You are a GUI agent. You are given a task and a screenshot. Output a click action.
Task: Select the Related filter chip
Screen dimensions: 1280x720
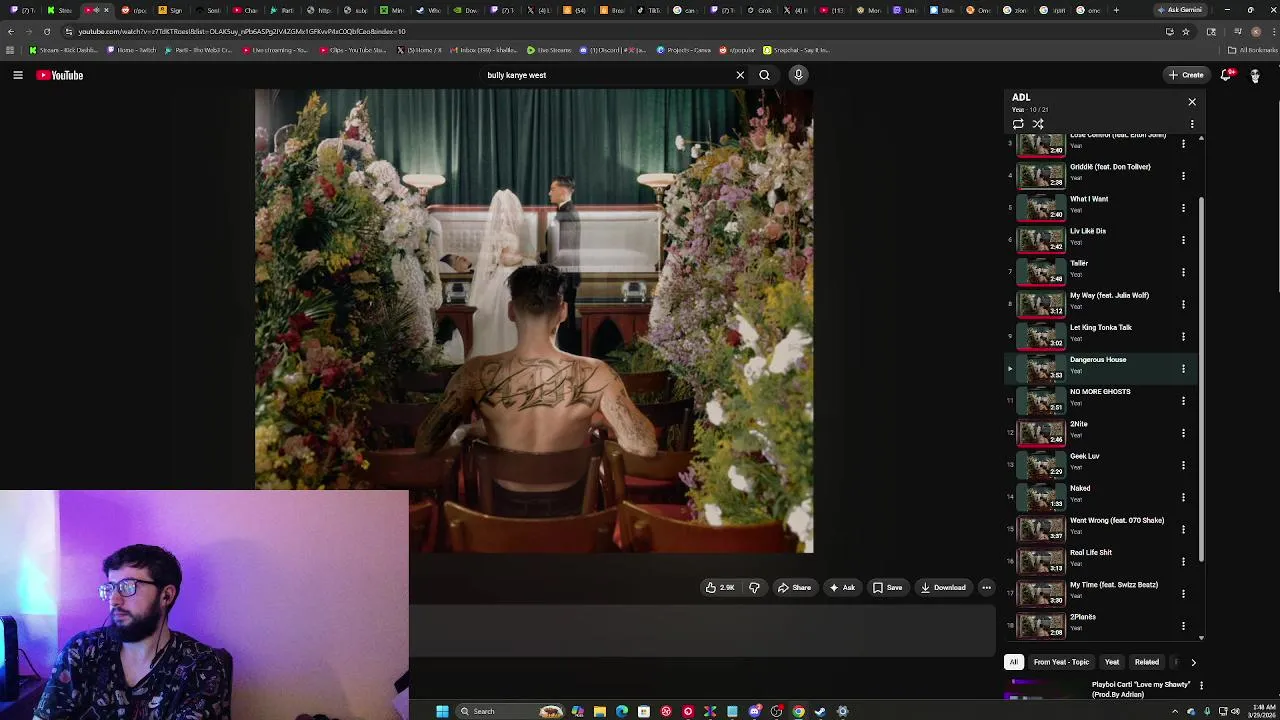point(1147,662)
